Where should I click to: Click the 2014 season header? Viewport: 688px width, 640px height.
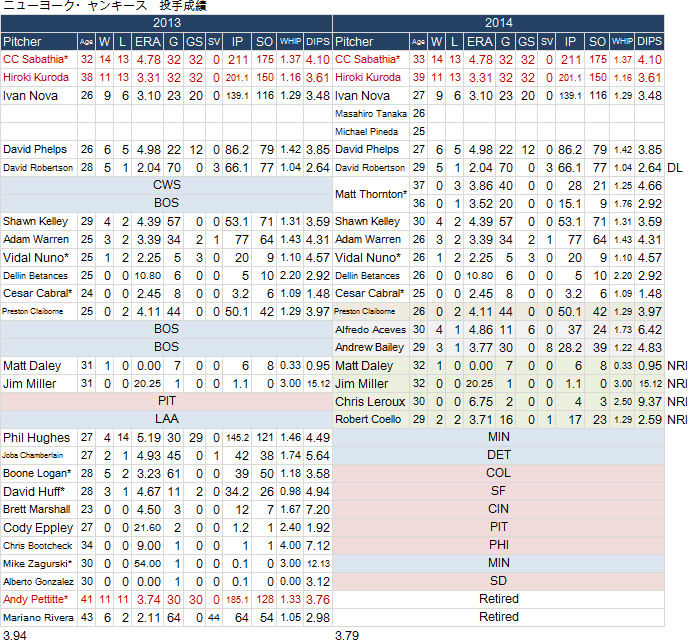click(498, 23)
